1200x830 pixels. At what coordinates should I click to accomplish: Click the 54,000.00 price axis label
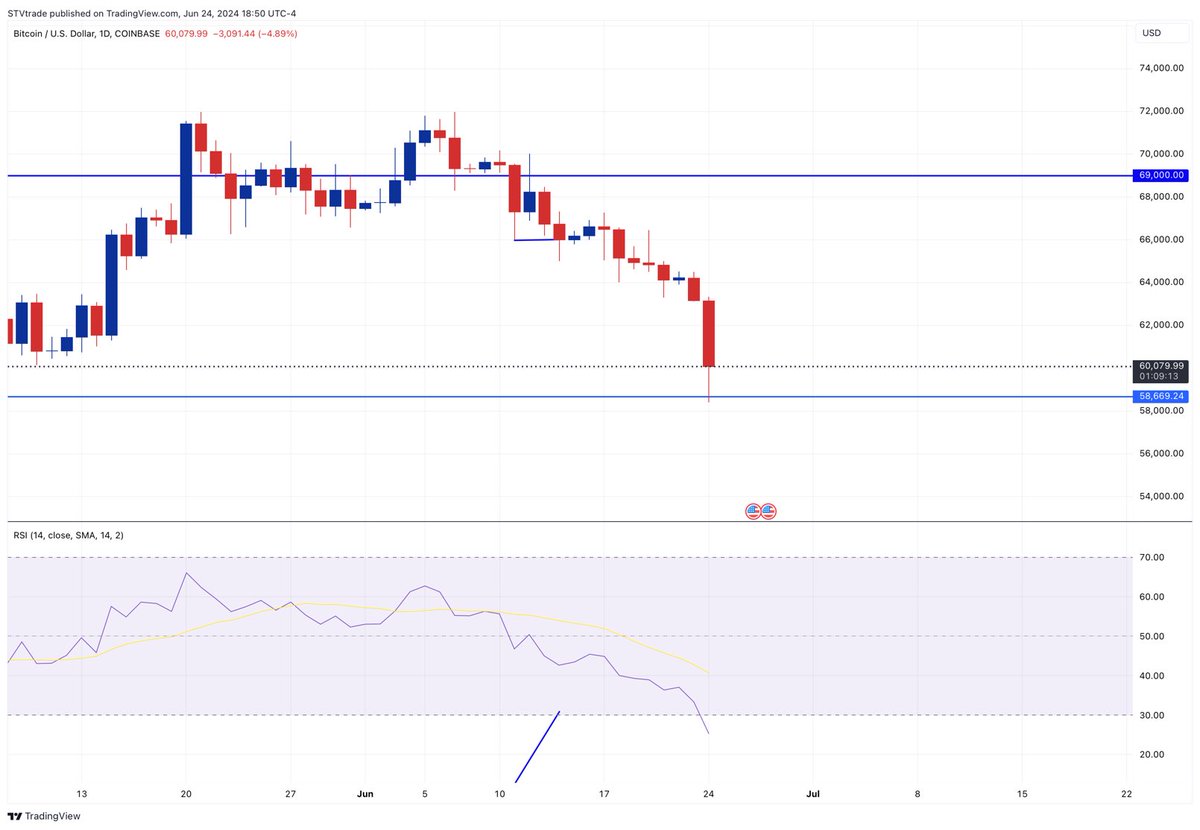click(x=1162, y=496)
